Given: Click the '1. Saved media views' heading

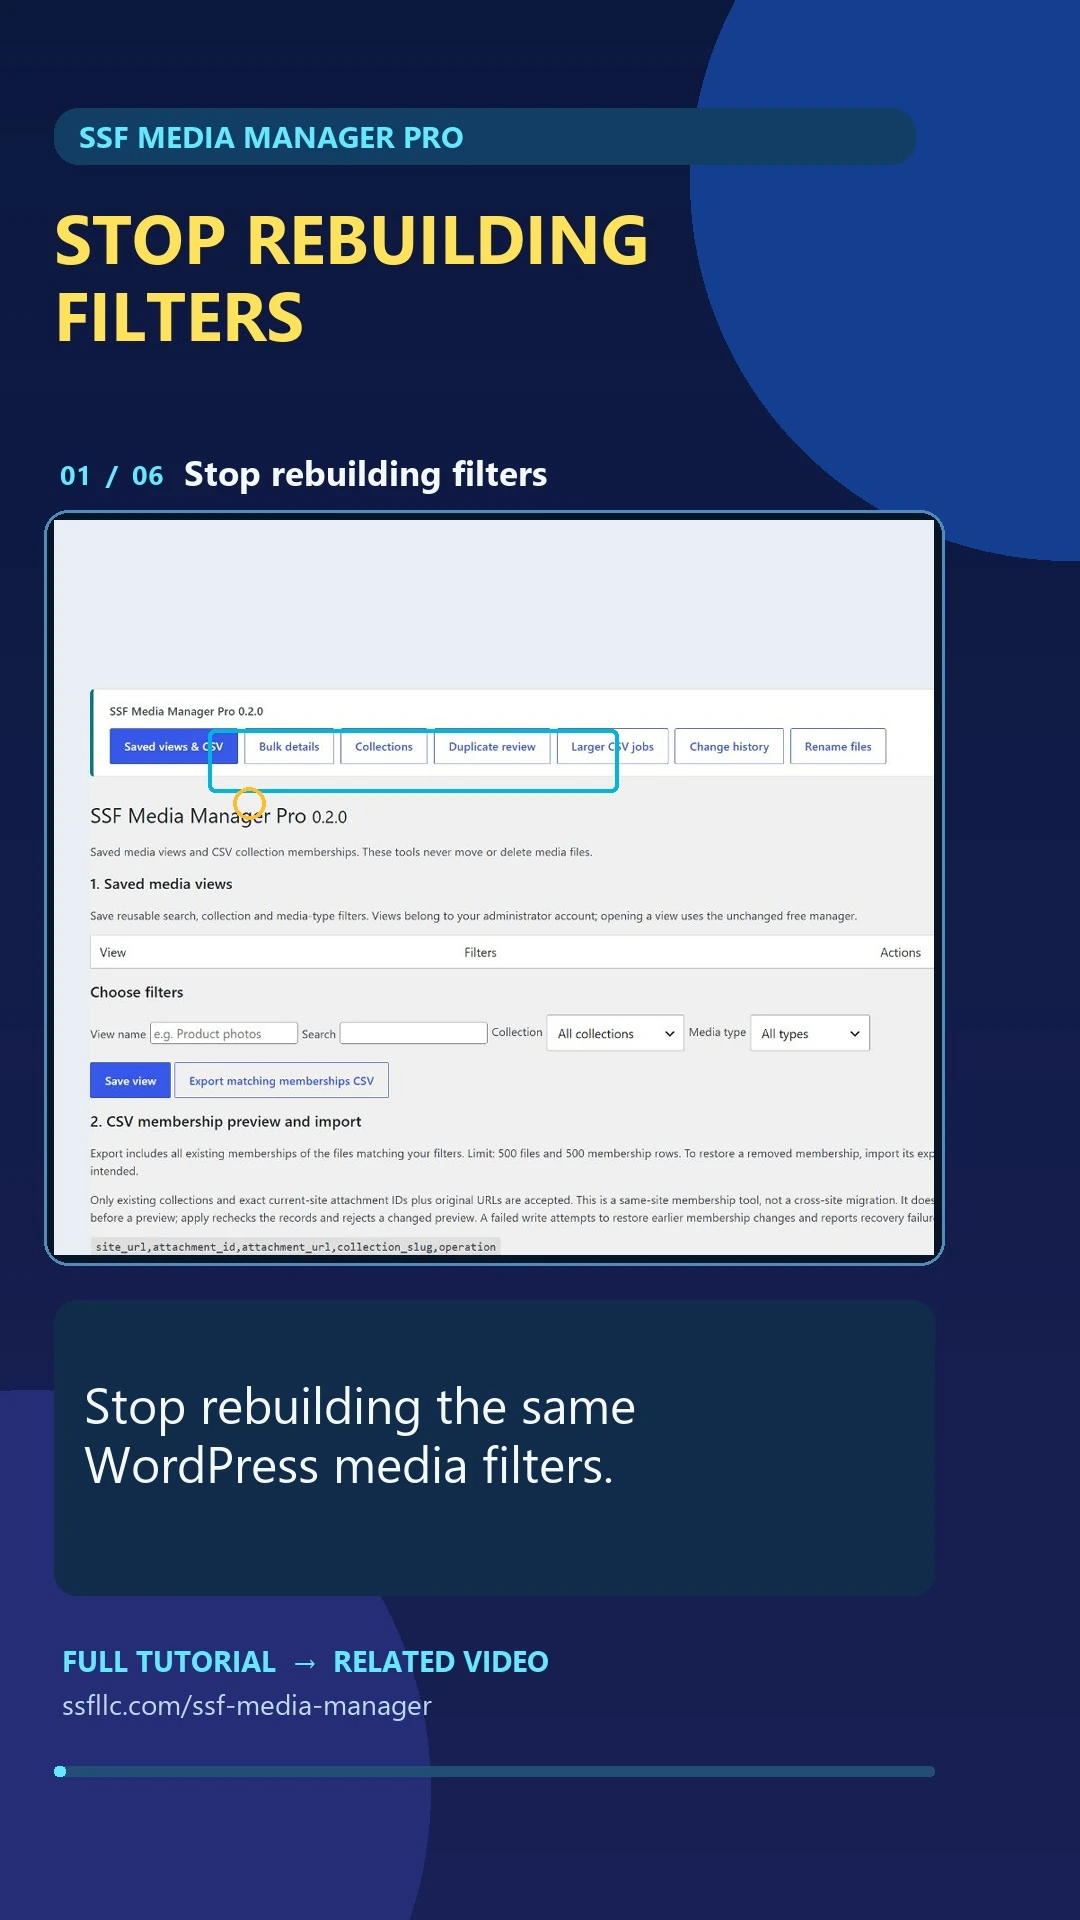Looking at the screenshot, I should [161, 884].
